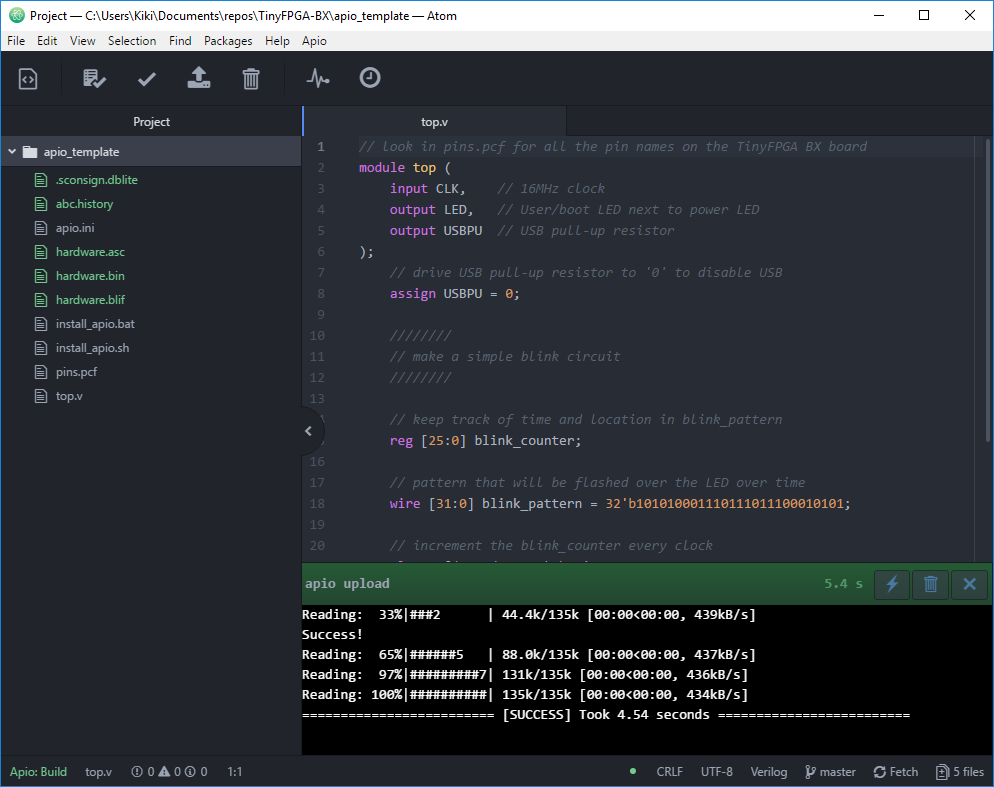994x787 pixels.
Task: Click the simulate waveform pulse icon
Action: (x=318, y=78)
